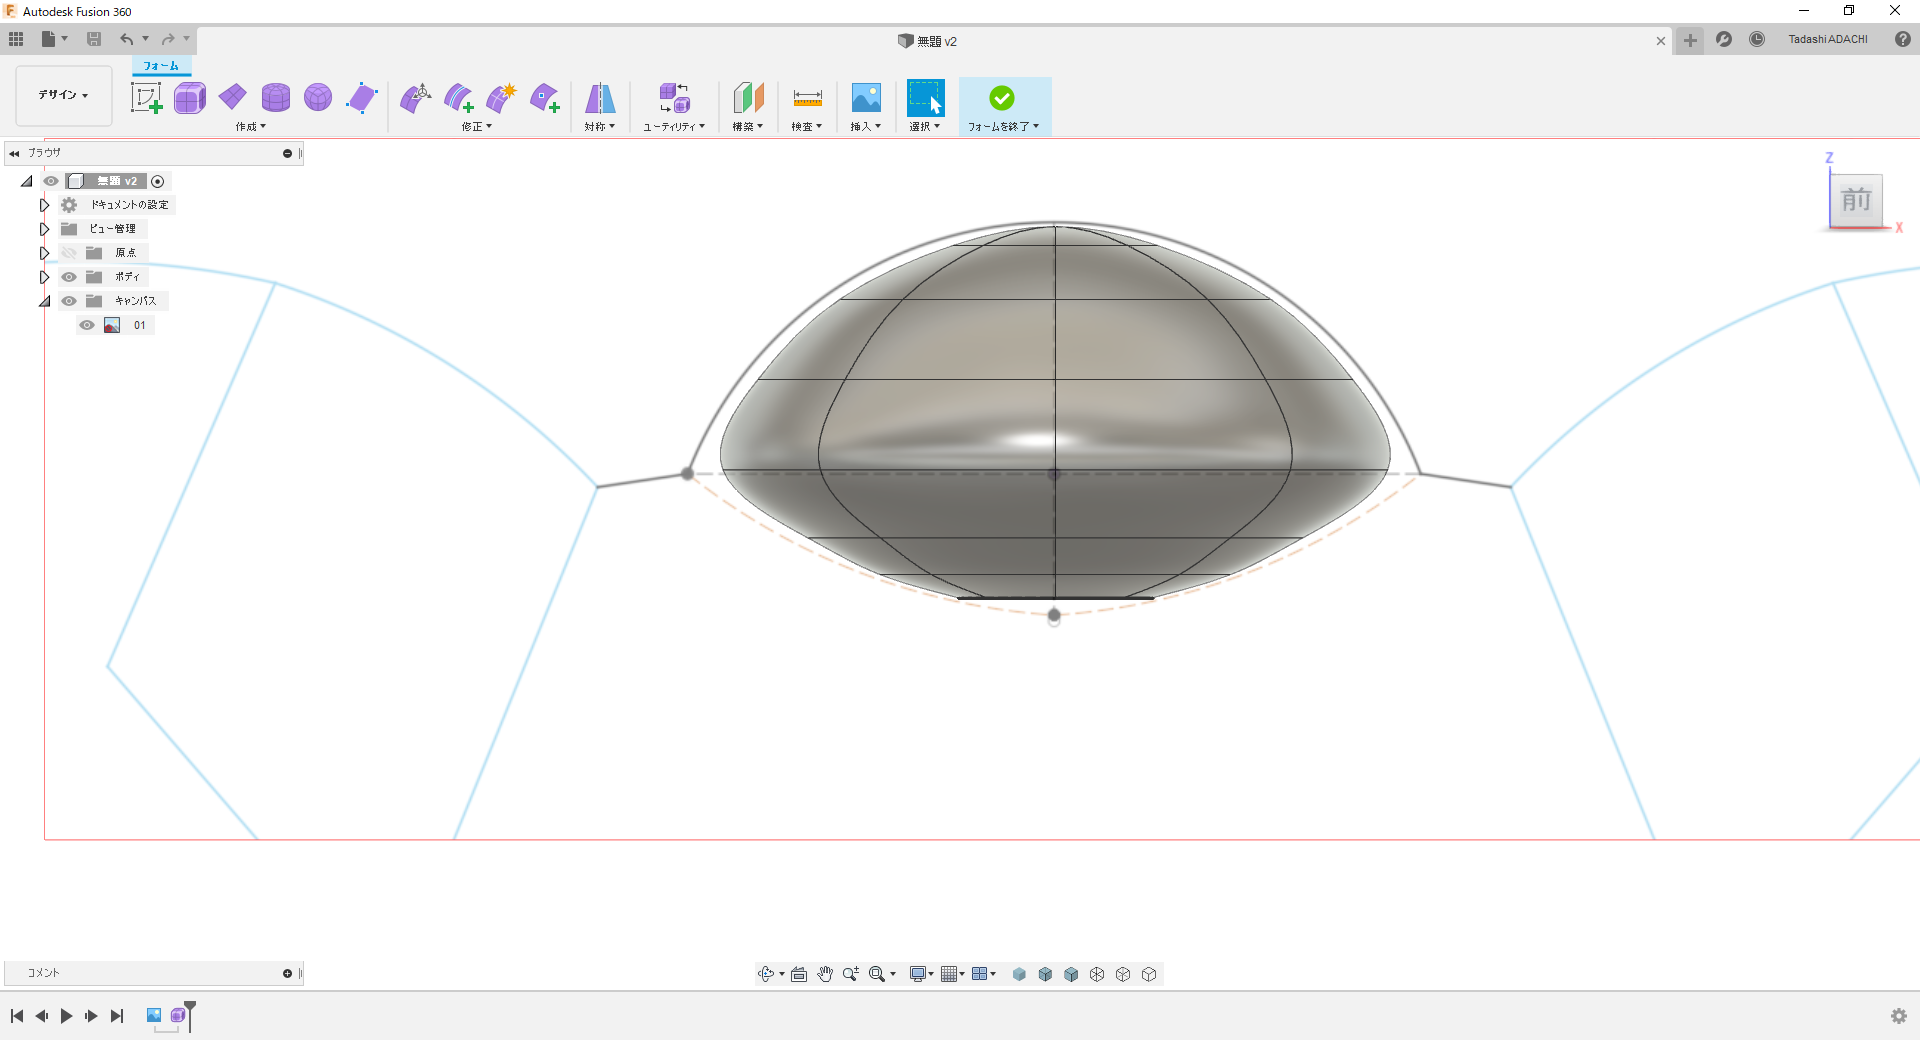Open the Insert image tool

click(865, 98)
